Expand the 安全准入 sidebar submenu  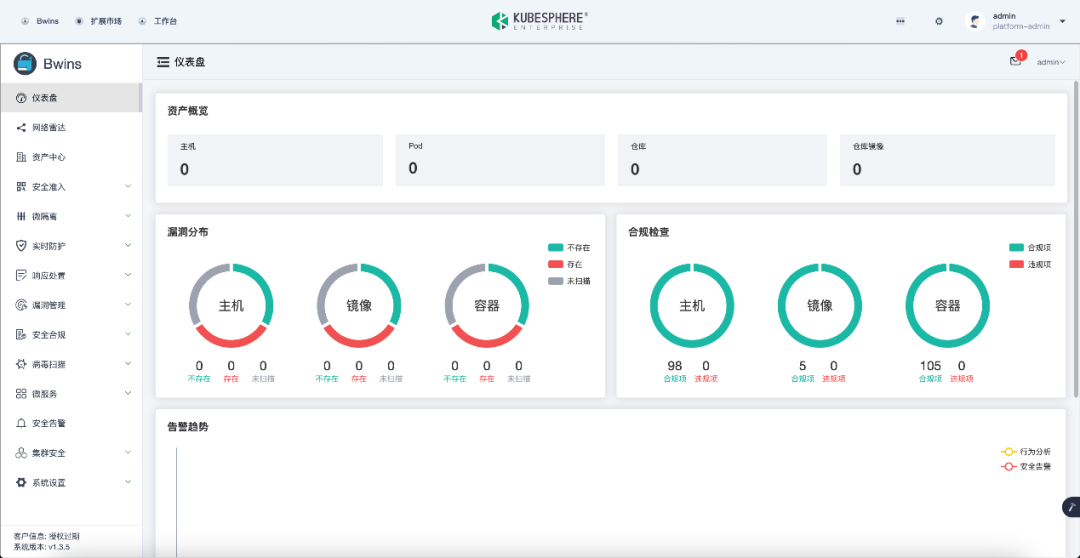coord(74,187)
